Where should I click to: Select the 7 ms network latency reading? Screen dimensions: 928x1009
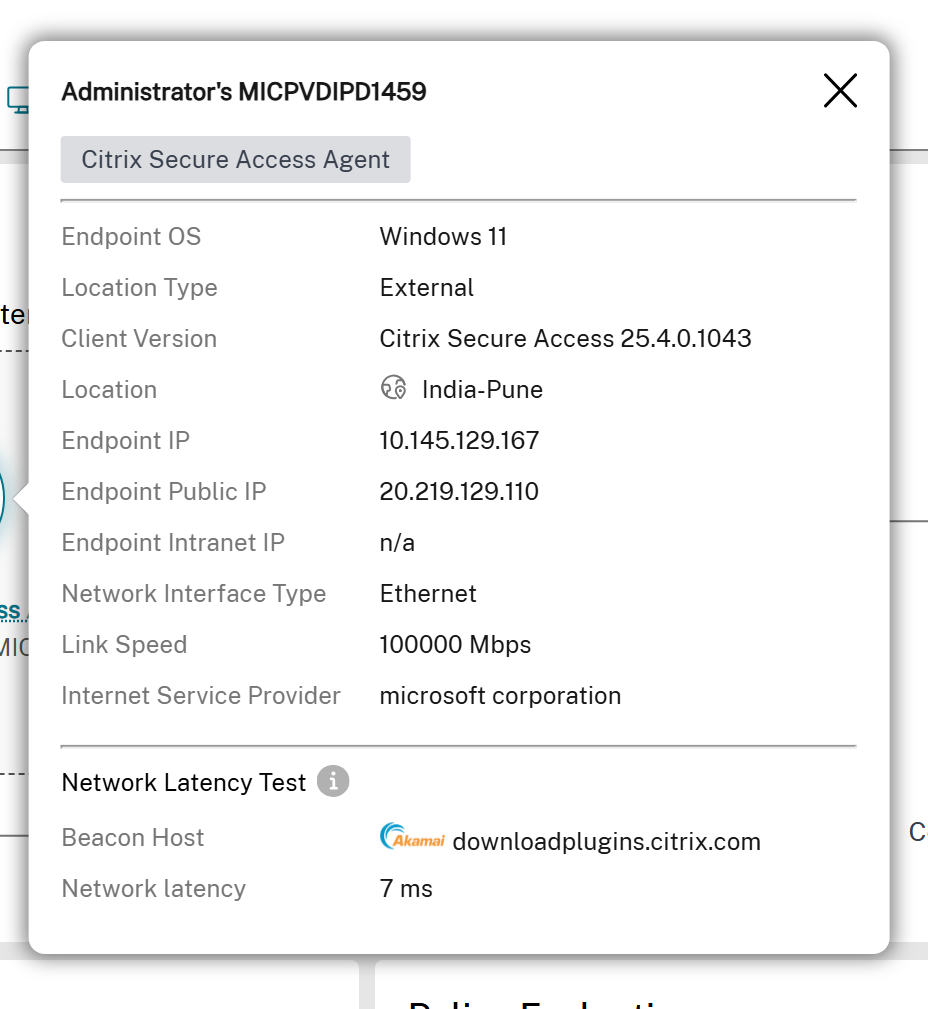click(405, 888)
